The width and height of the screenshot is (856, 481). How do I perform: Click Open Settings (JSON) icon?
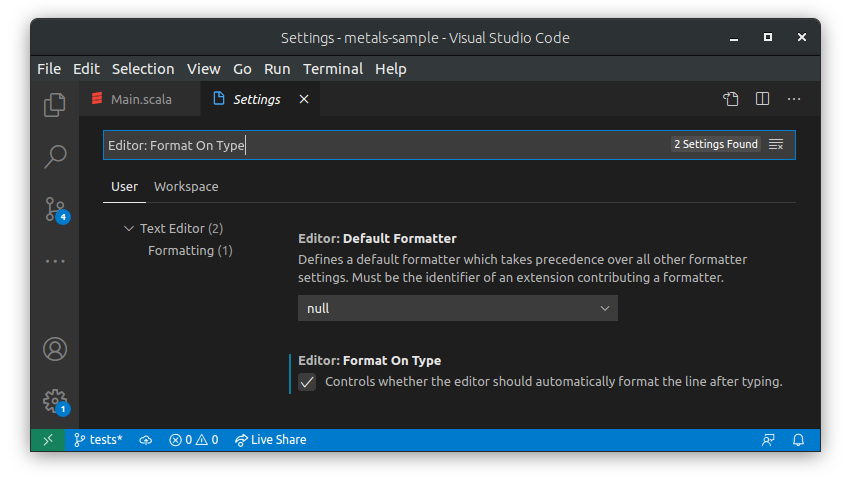click(x=731, y=99)
